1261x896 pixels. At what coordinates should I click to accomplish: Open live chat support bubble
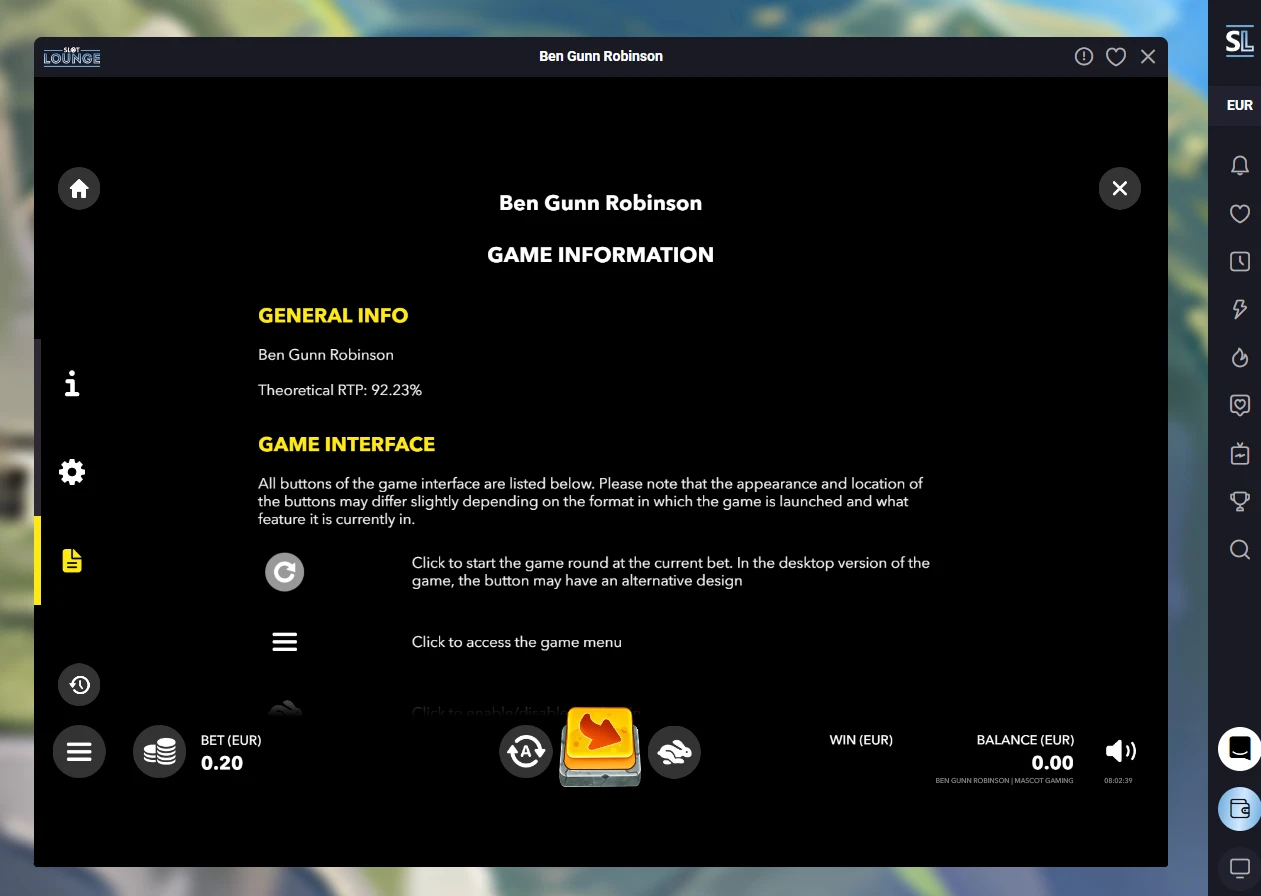[1240, 749]
